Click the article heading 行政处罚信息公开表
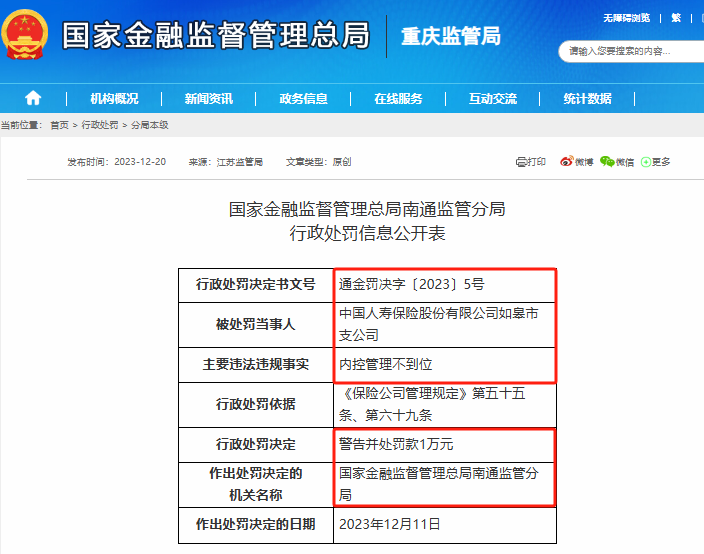704x554 pixels. pyautogui.click(x=367, y=233)
